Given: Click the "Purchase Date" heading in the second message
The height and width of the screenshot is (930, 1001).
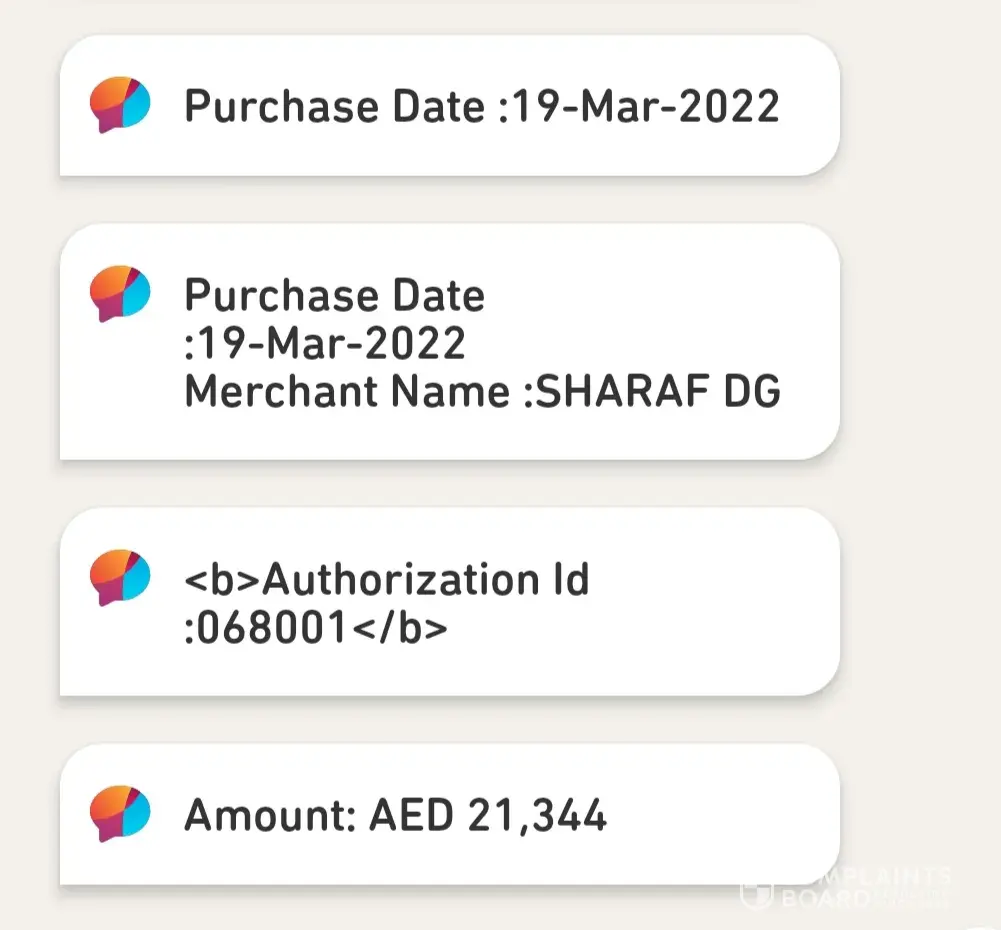Looking at the screenshot, I should (x=334, y=295).
